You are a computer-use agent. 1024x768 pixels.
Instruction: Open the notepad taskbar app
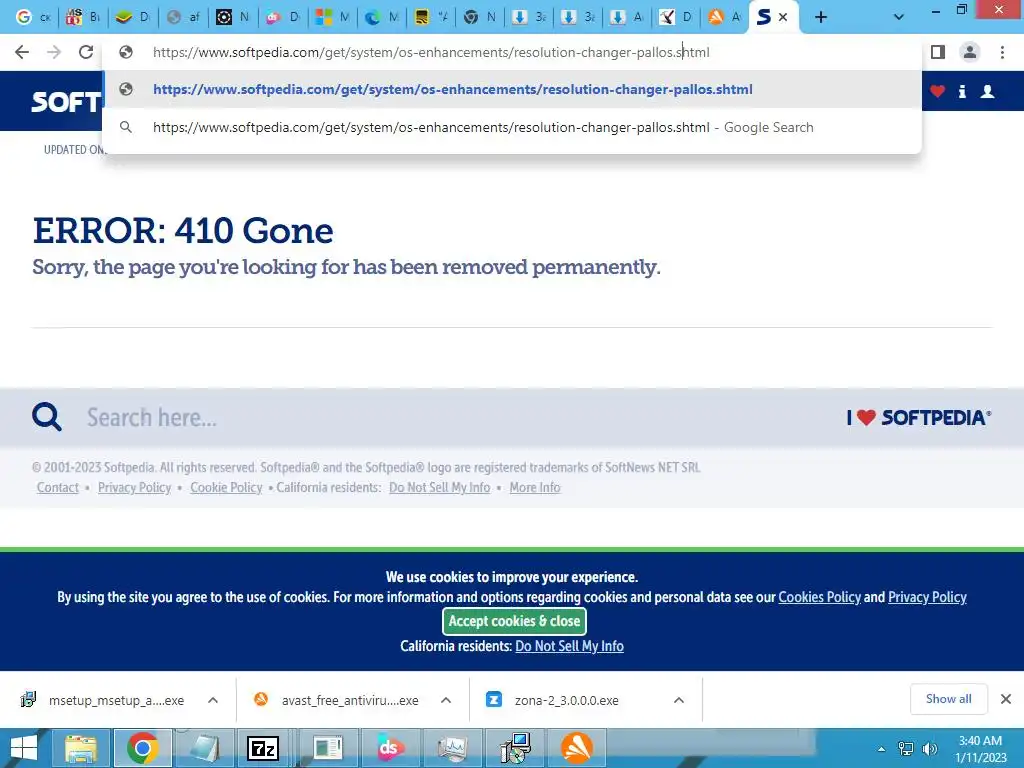pos(204,748)
